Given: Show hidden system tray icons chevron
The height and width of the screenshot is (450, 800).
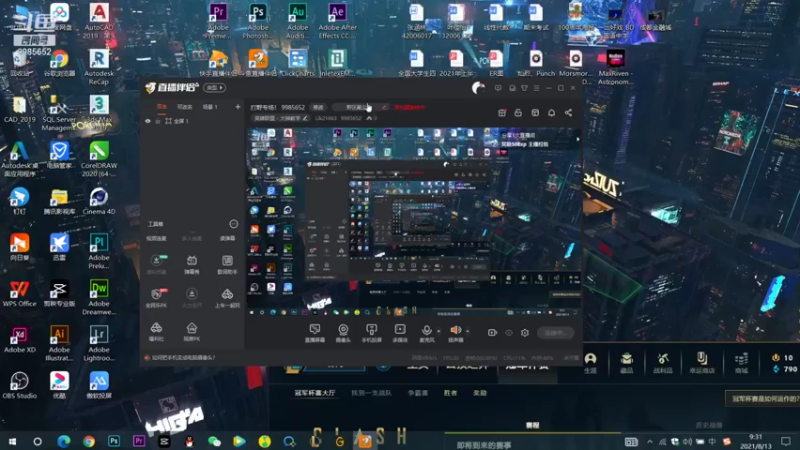Looking at the screenshot, I should (x=649, y=441).
